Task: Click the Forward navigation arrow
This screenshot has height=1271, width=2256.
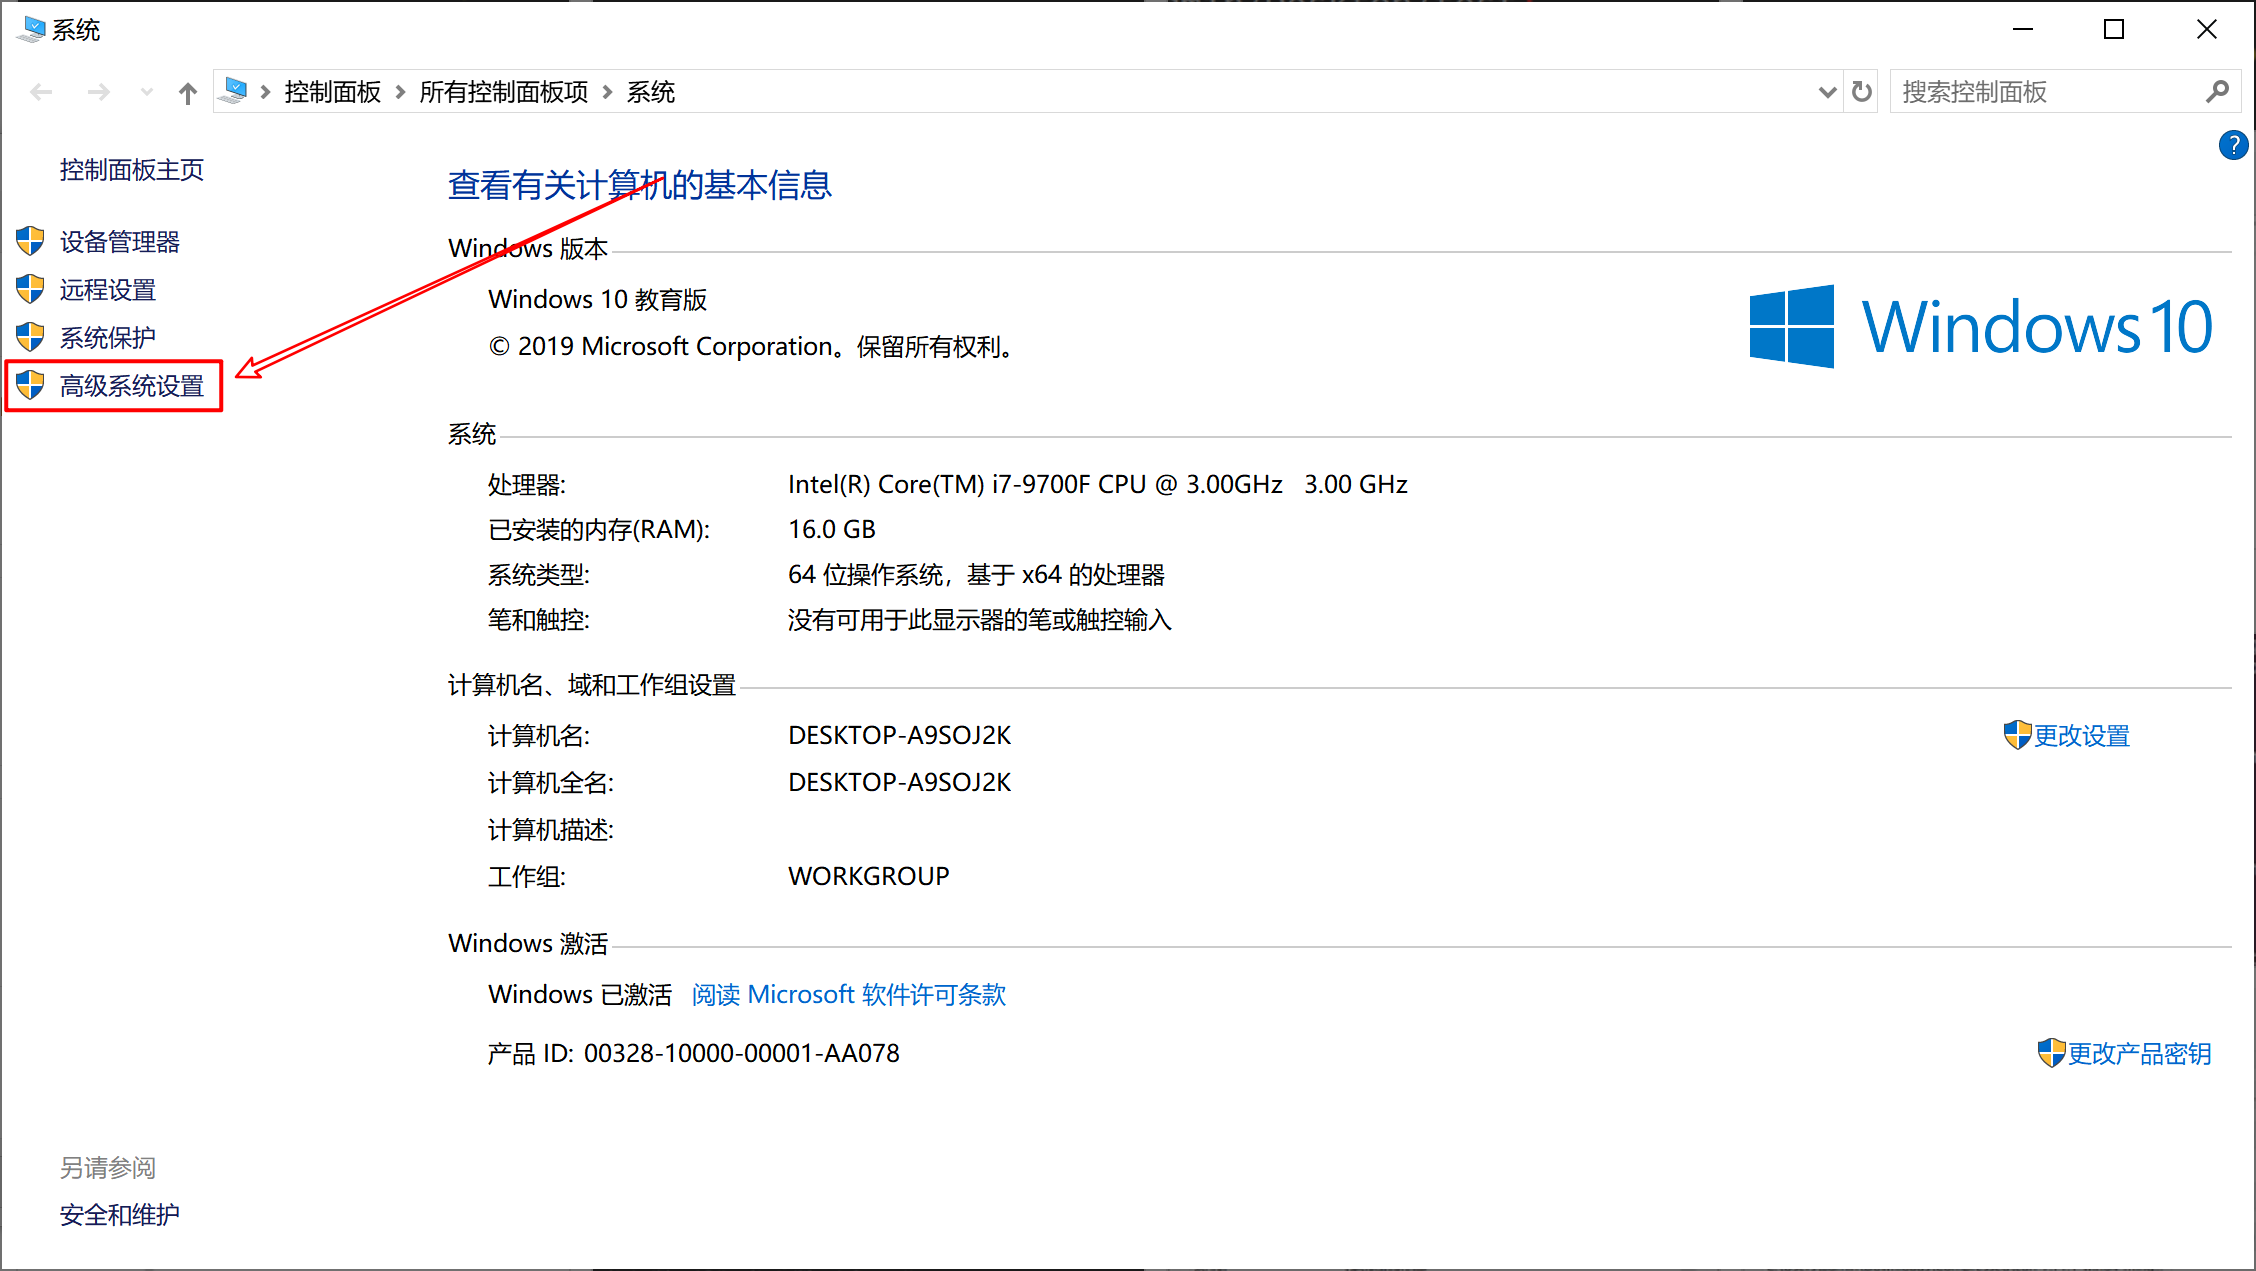Action: click(x=98, y=92)
